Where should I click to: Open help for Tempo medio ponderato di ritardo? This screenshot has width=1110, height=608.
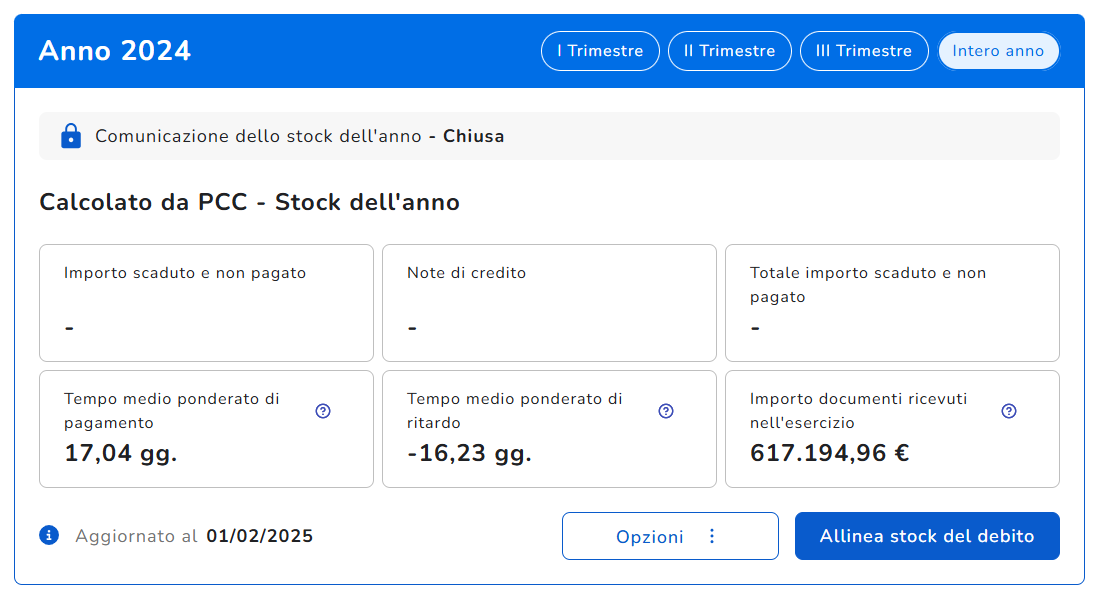click(666, 411)
